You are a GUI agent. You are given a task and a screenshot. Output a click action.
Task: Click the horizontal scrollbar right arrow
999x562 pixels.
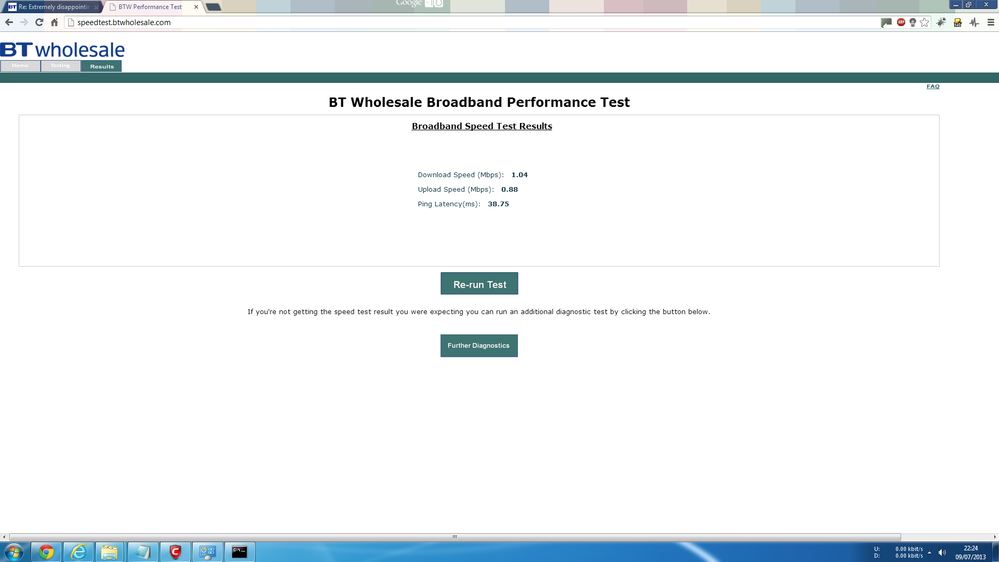point(995,537)
